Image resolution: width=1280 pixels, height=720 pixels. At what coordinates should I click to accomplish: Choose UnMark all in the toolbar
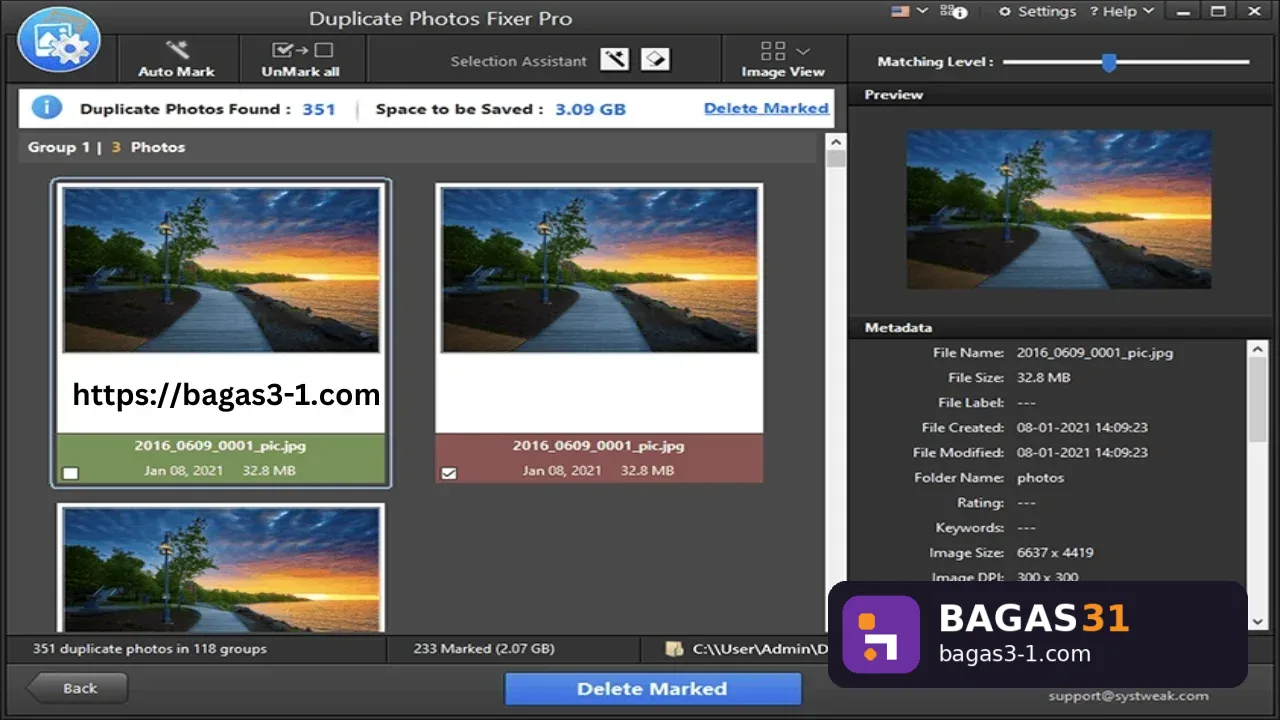coord(301,59)
